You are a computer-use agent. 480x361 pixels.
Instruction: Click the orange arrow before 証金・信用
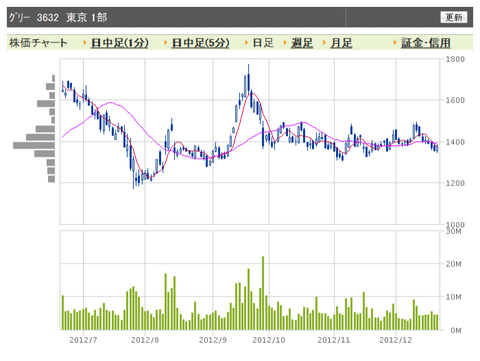395,43
